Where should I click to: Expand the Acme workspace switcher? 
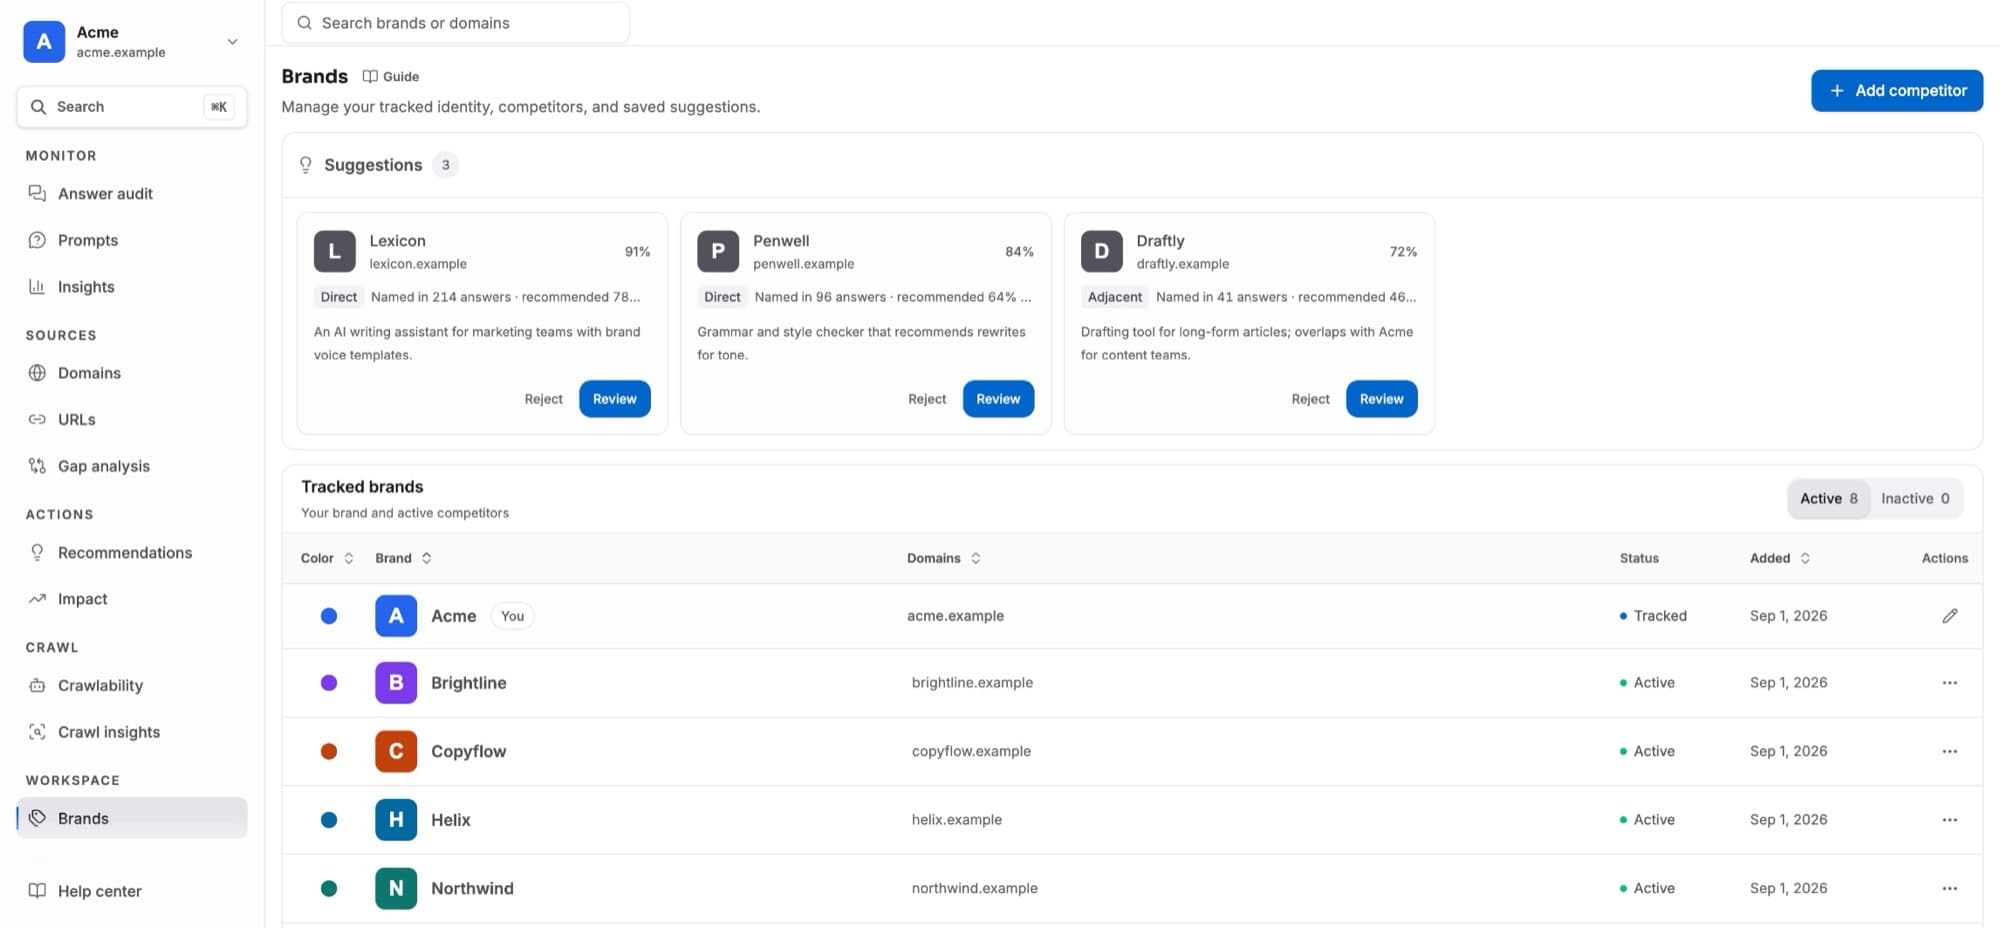131,42
